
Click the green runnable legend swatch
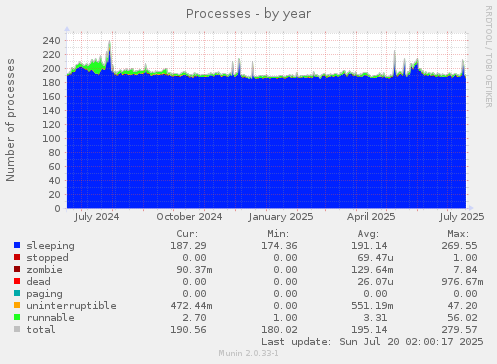pyautogui.click(x=17, y=317)
